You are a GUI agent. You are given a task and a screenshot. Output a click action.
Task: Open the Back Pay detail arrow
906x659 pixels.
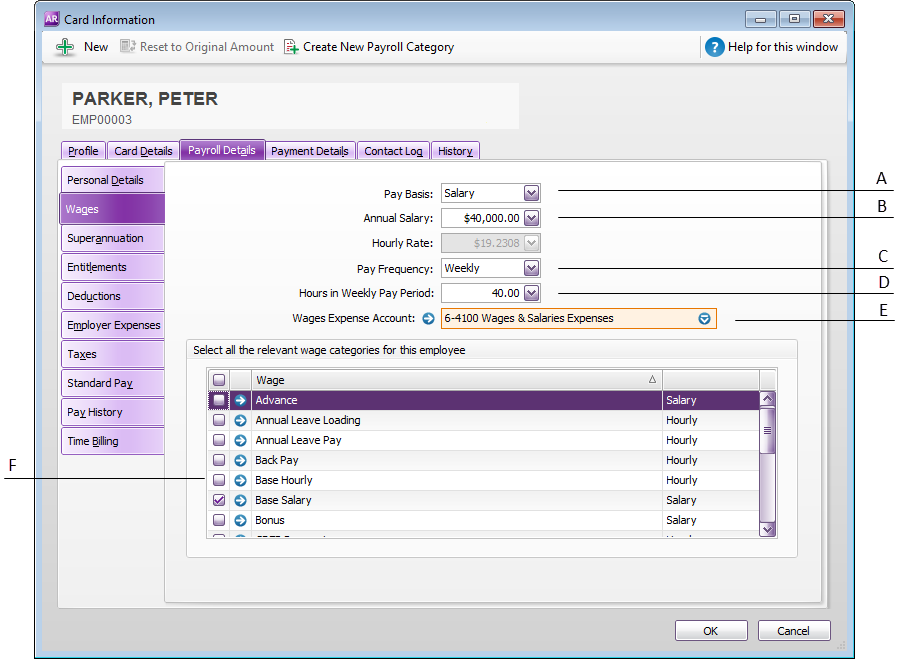240,460
